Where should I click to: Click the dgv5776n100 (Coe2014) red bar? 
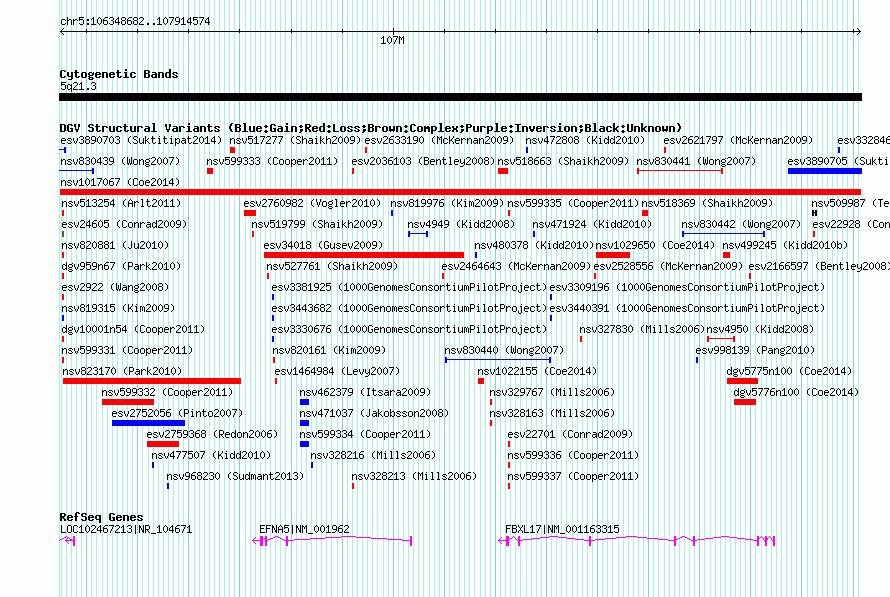coord(745,402)
